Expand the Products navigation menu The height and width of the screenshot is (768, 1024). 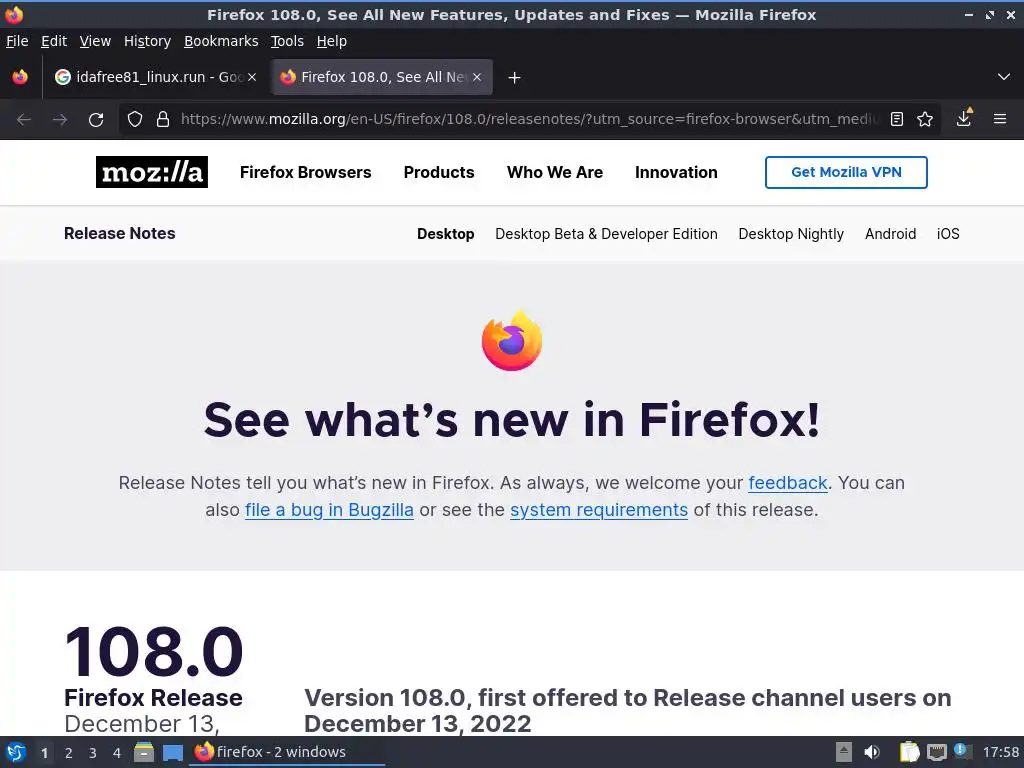tap(439, 172)
